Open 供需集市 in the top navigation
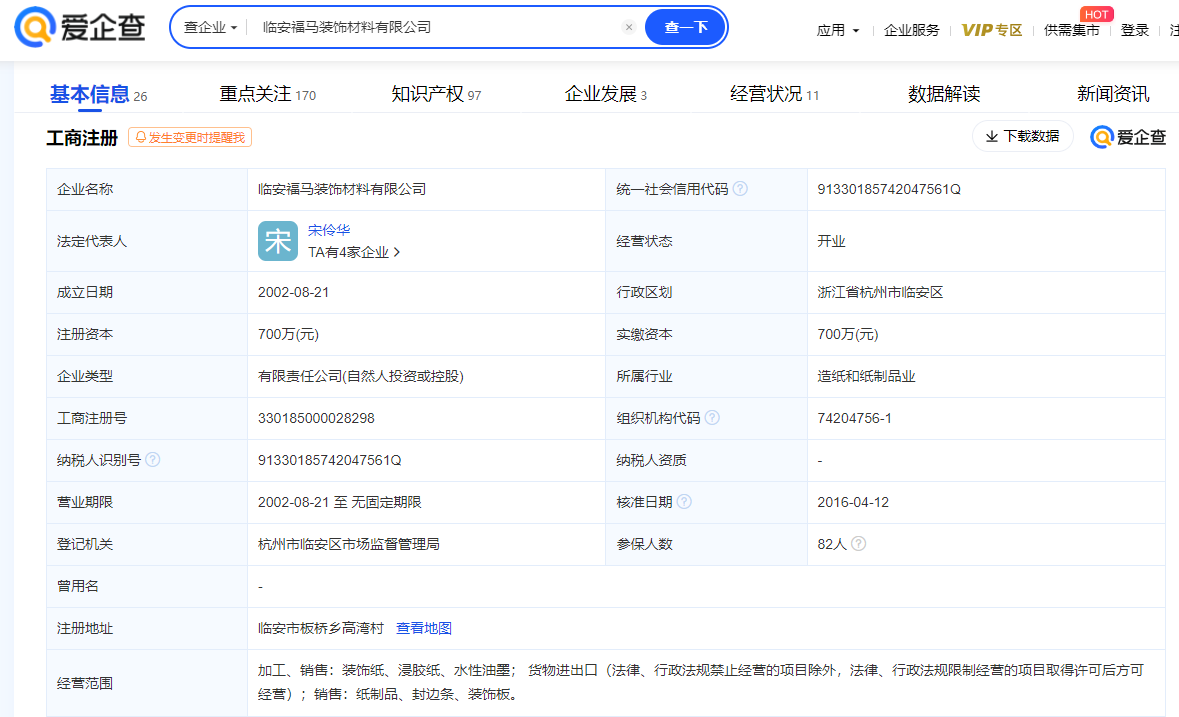This screenshot has height=717, width=1179. coord(1071,30)
